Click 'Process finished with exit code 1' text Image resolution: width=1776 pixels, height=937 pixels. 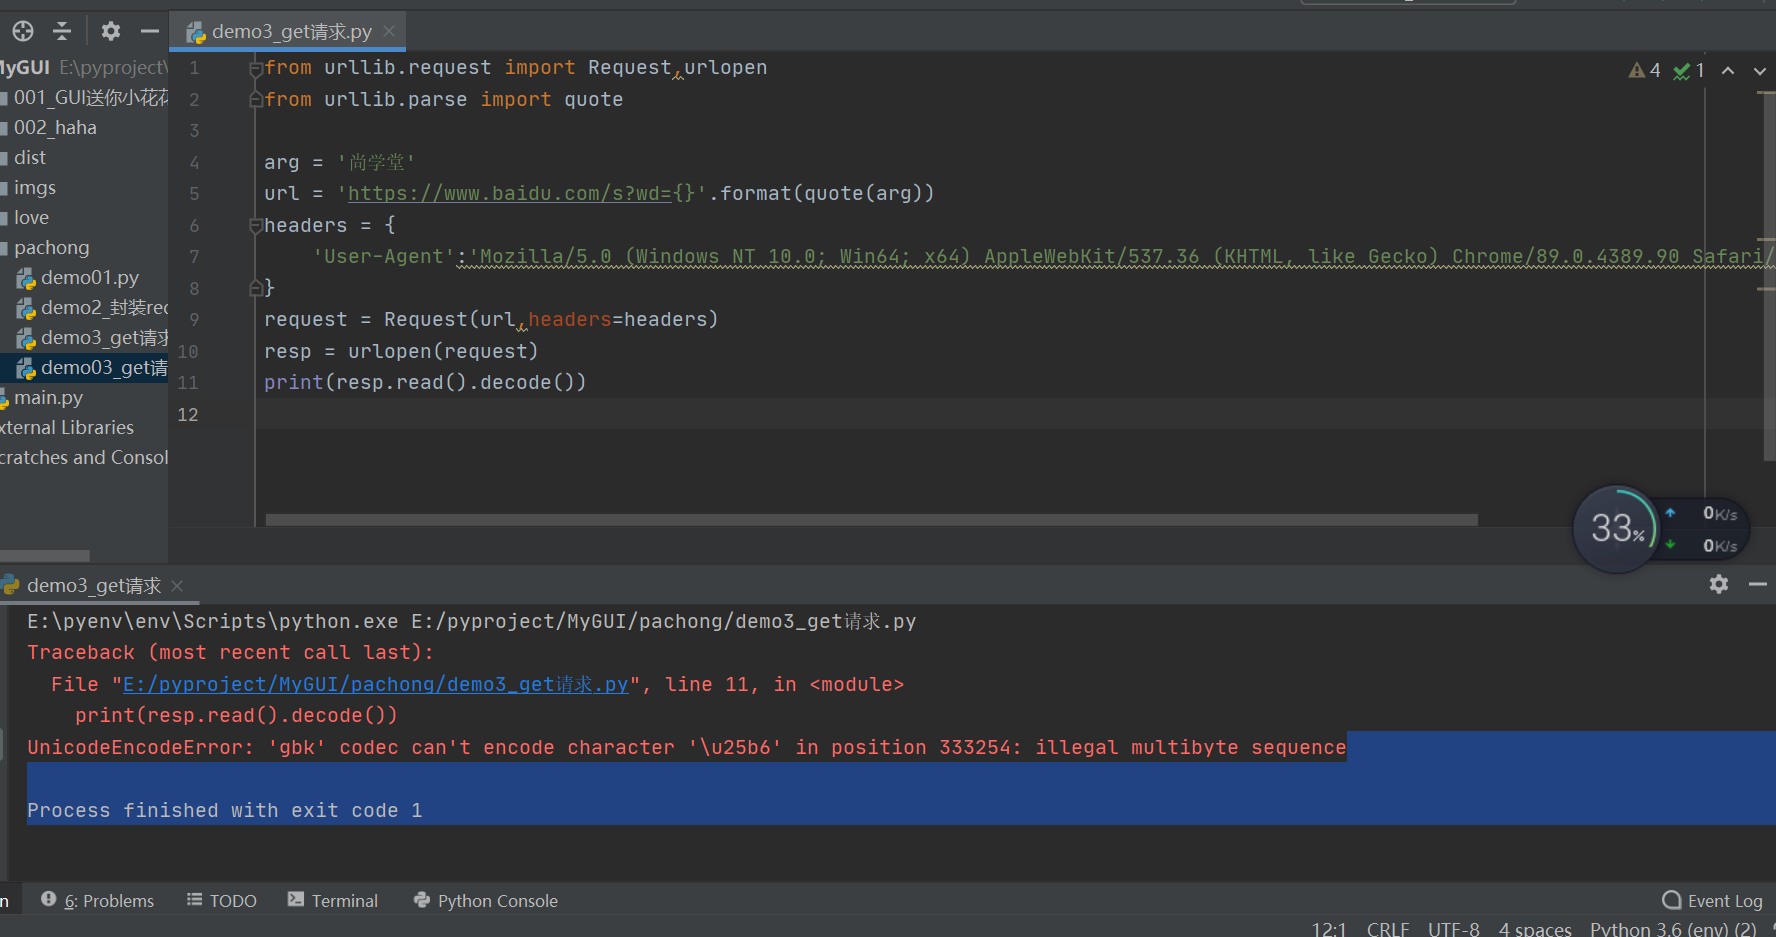coord(225,810)
